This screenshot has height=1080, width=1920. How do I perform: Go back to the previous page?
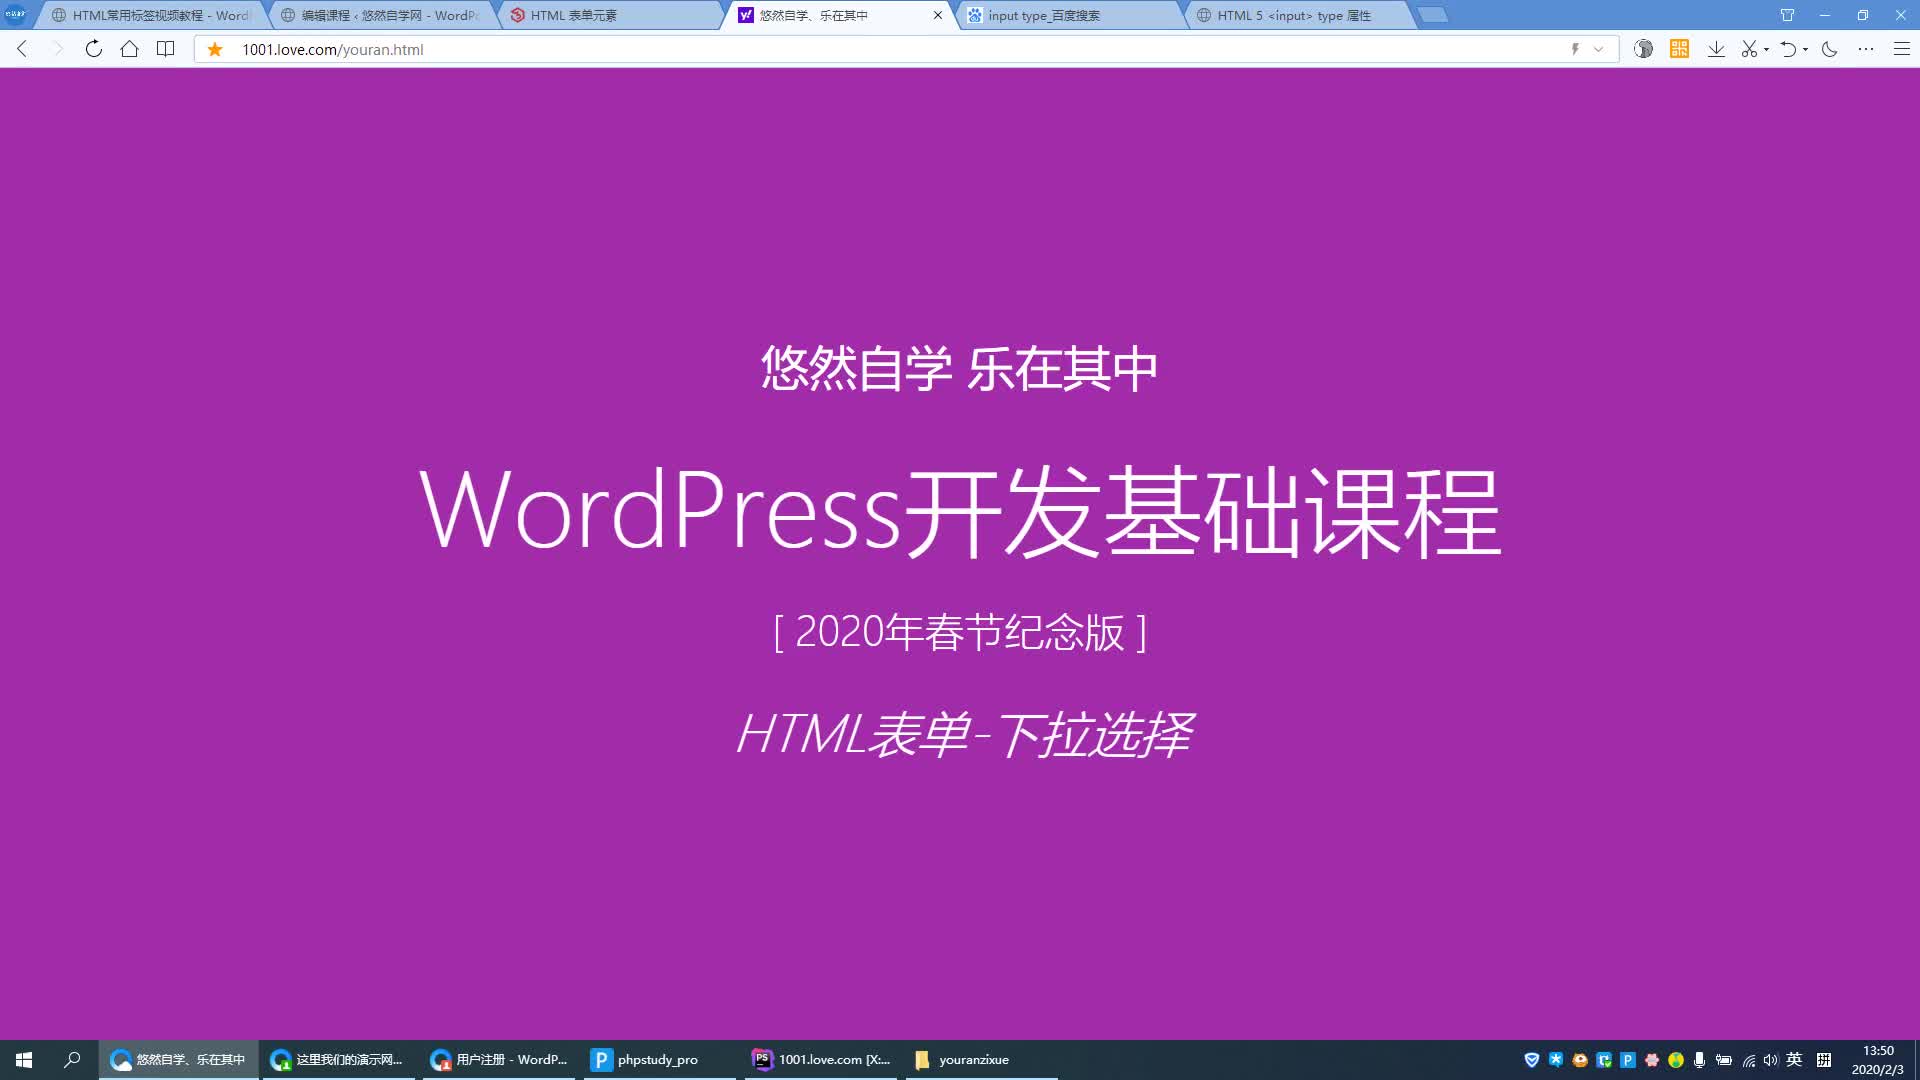[22, 49]
